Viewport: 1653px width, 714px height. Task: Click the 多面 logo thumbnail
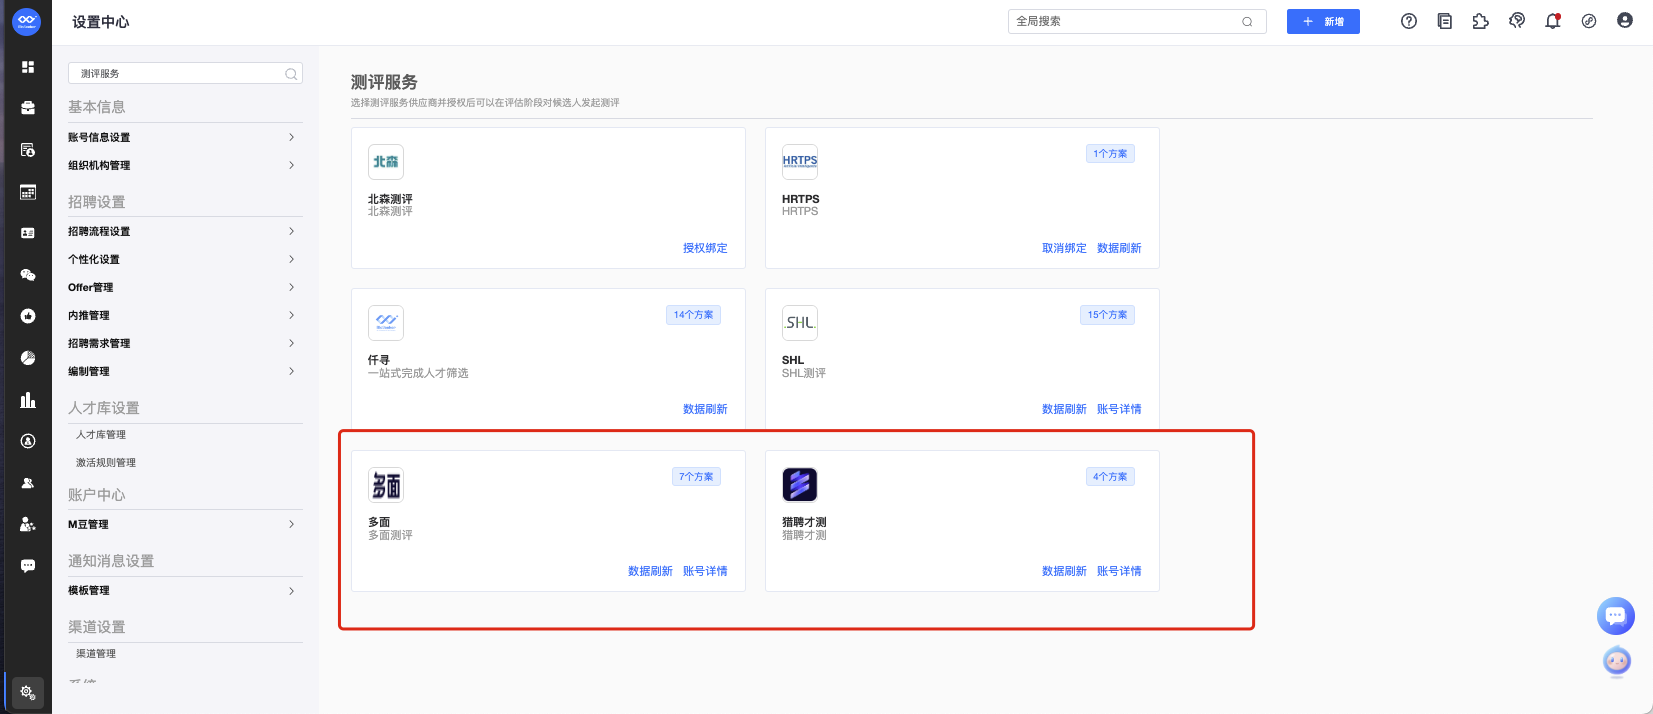coord(386,485)
